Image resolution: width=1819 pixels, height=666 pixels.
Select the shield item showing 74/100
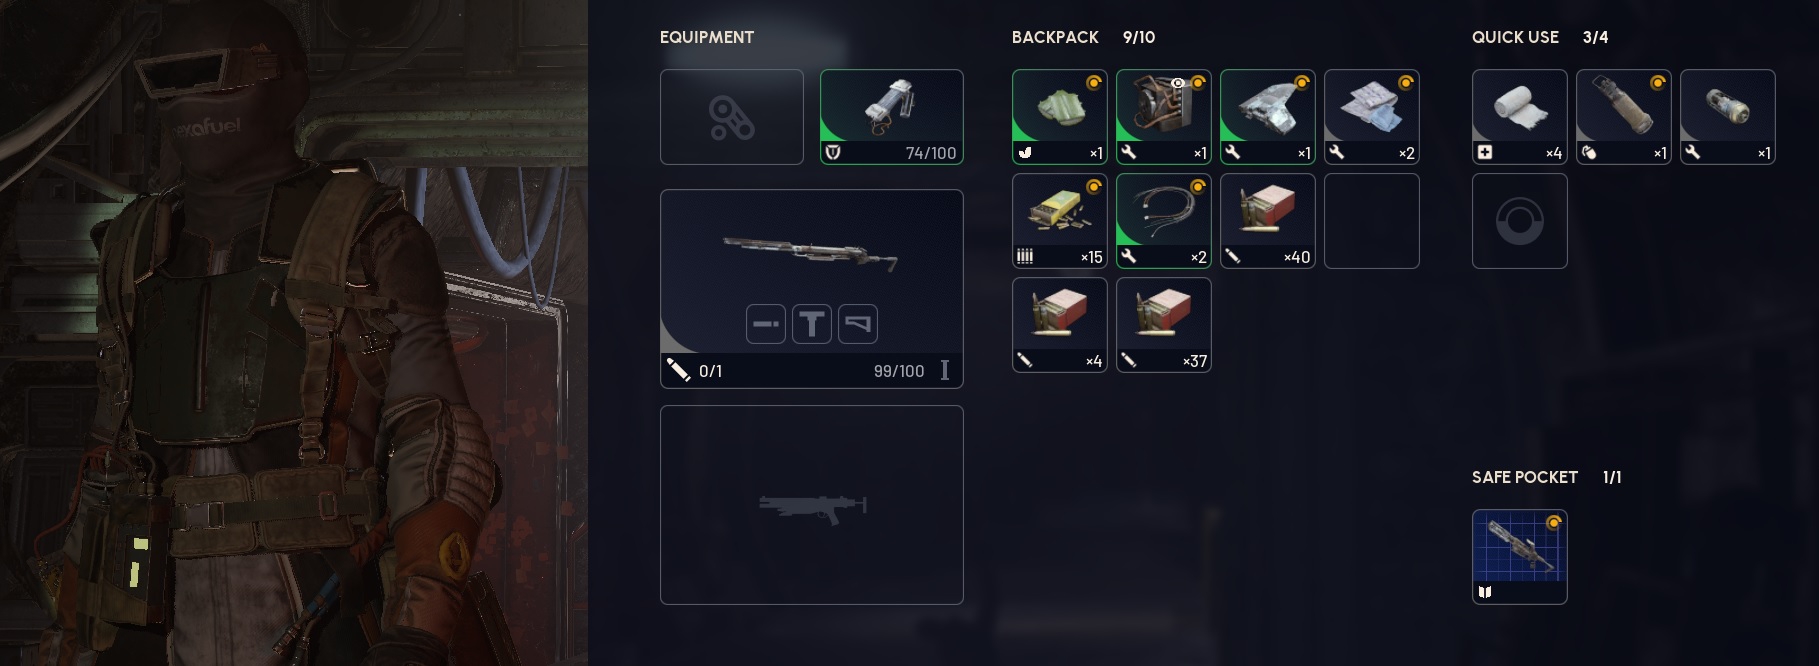pos(891,117)
